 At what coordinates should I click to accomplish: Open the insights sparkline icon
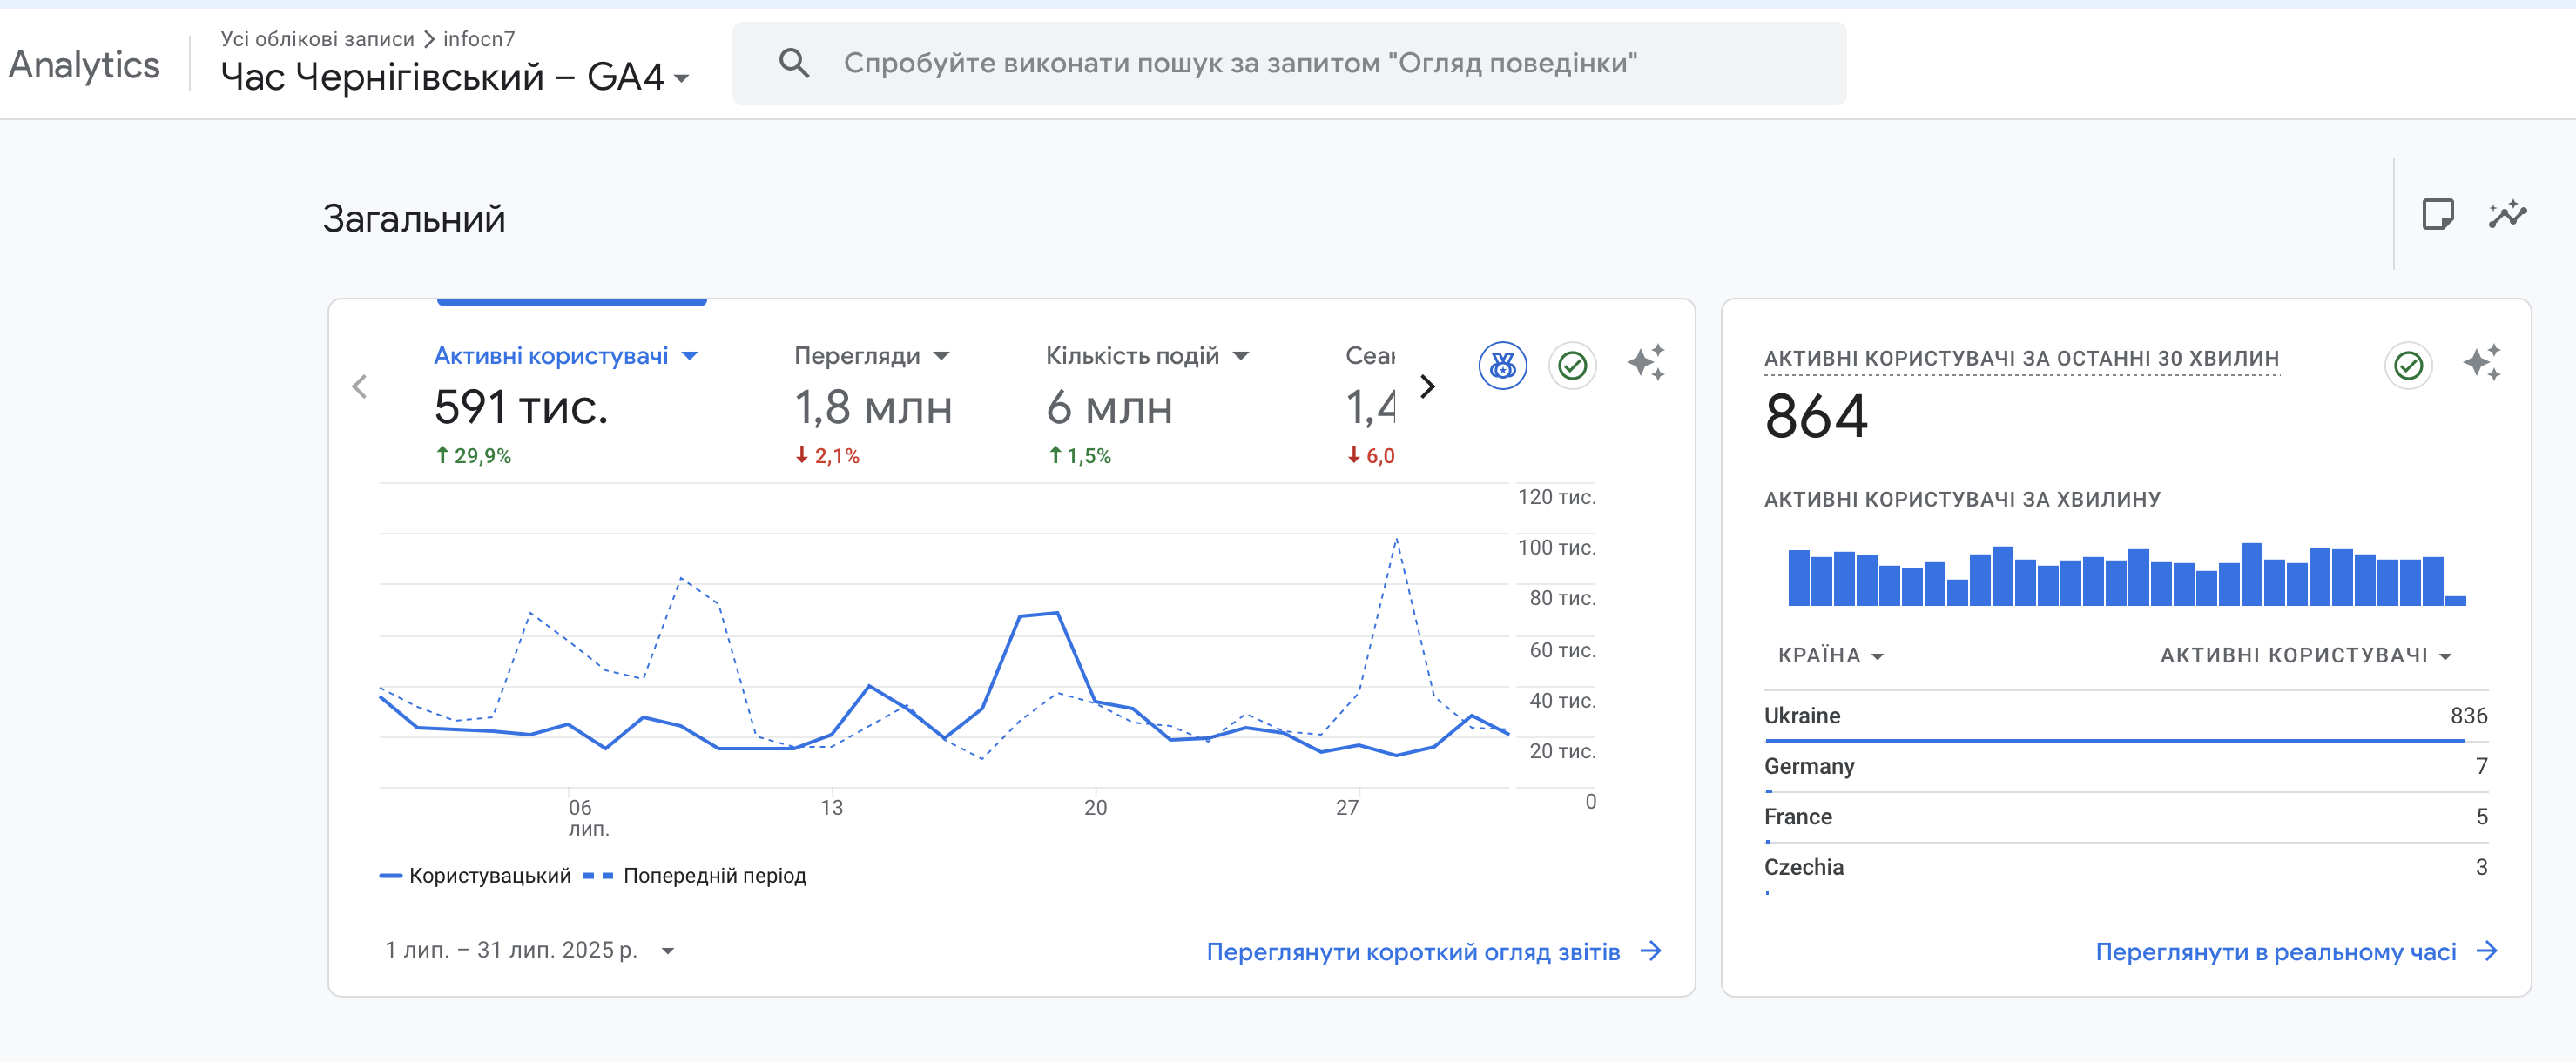2507,214
